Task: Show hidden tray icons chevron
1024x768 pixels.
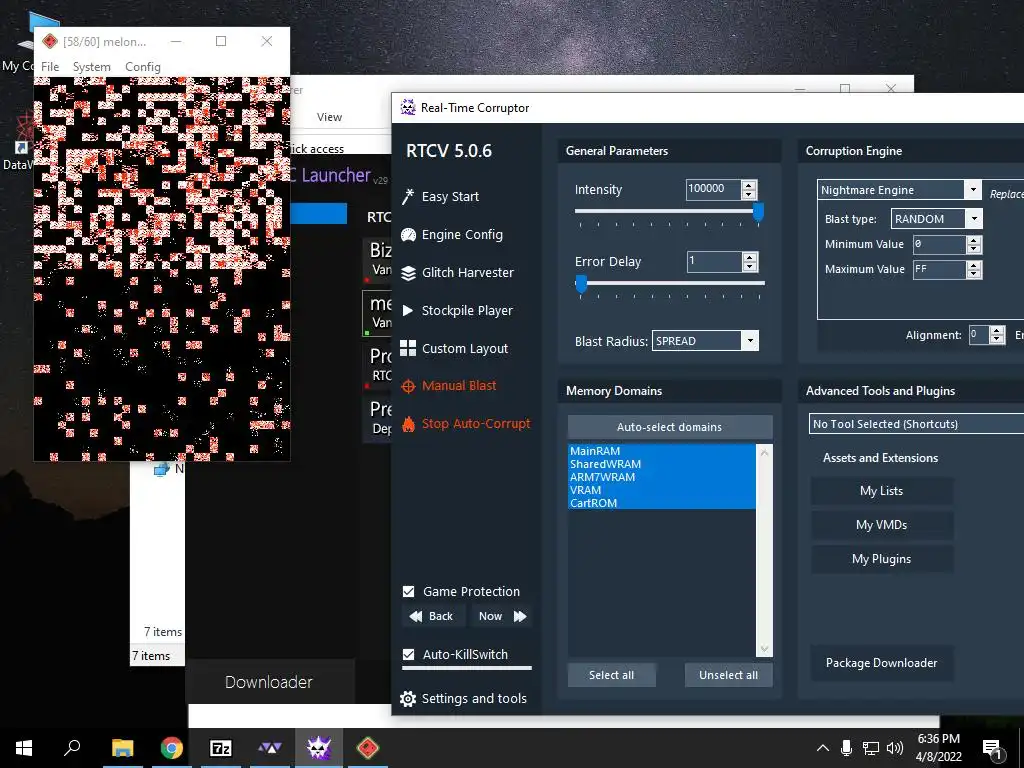Action: pyautogui.click(x=823, y=748)
